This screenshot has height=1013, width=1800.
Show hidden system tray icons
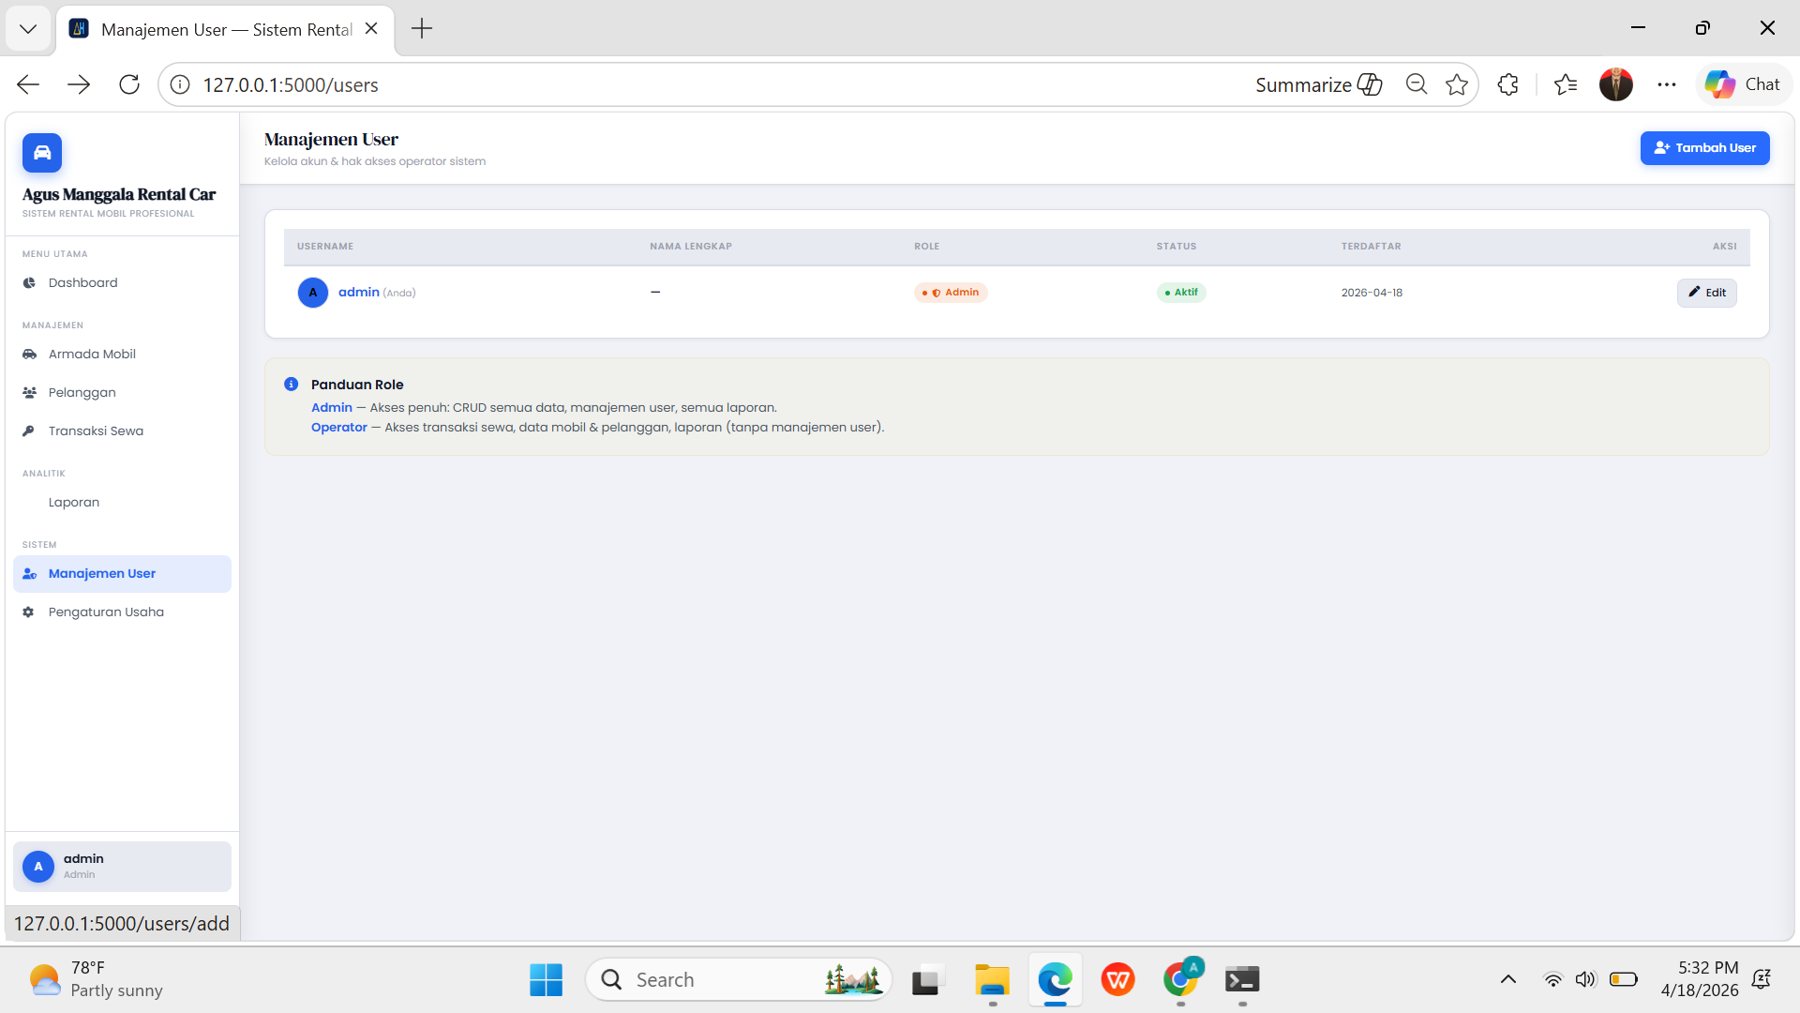[1508, 979]
